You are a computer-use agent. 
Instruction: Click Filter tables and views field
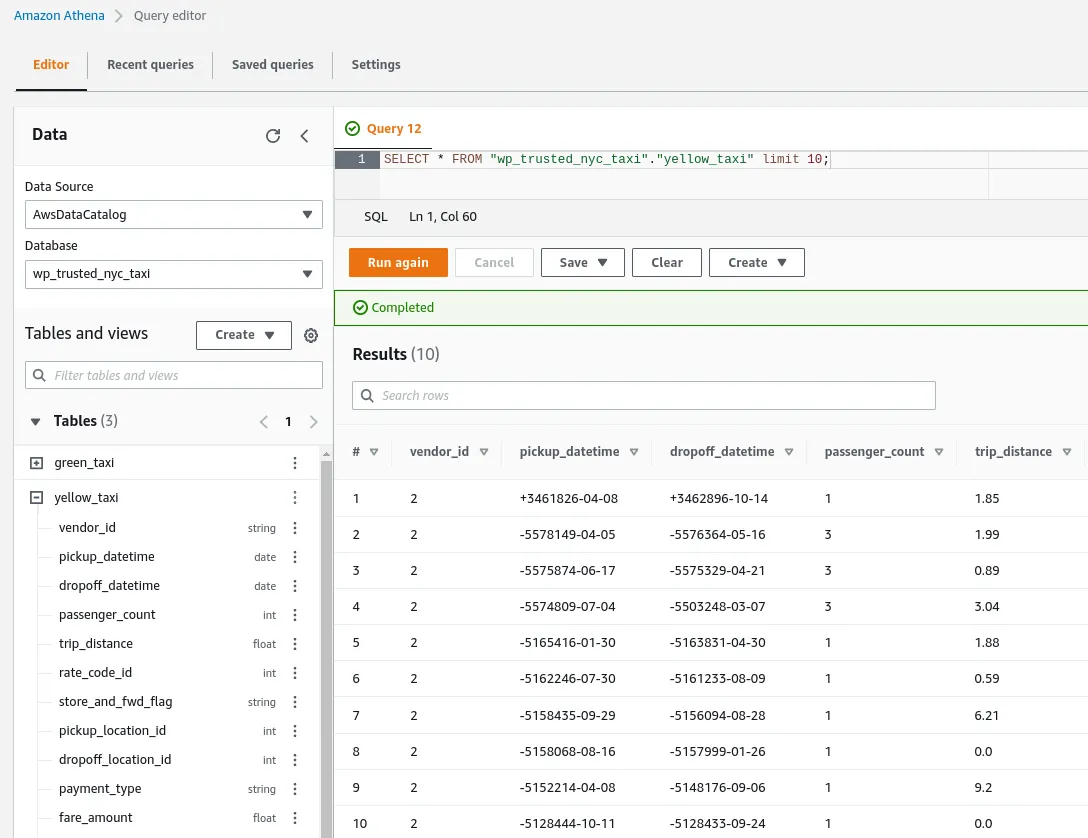pos(173,375)
